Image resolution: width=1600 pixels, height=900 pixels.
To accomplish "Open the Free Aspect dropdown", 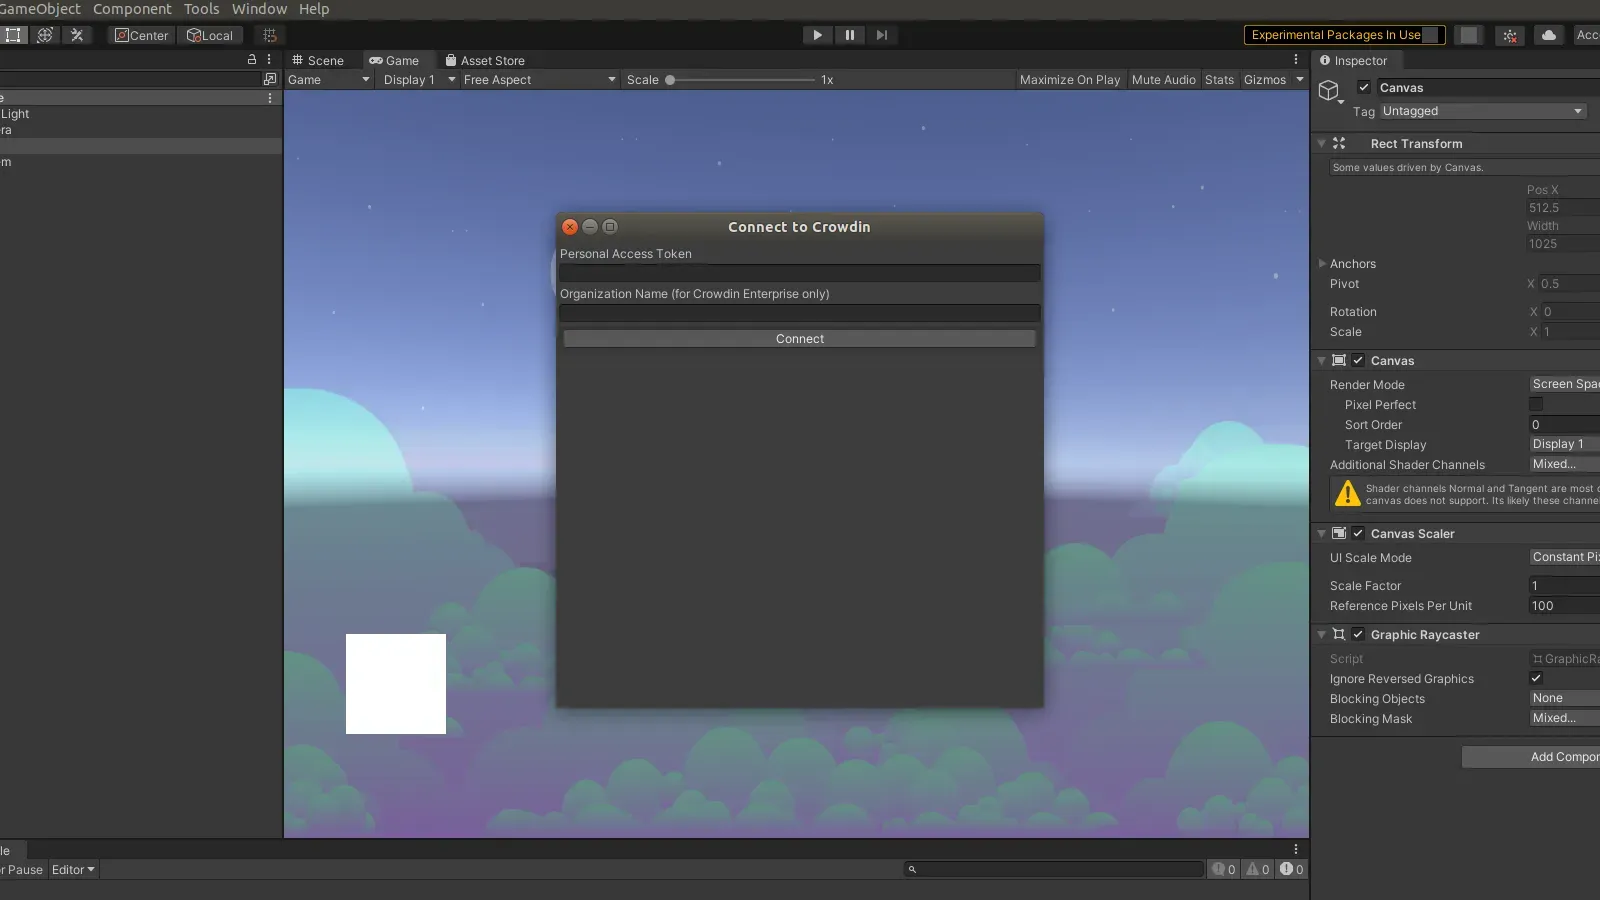I will point(535,80).
